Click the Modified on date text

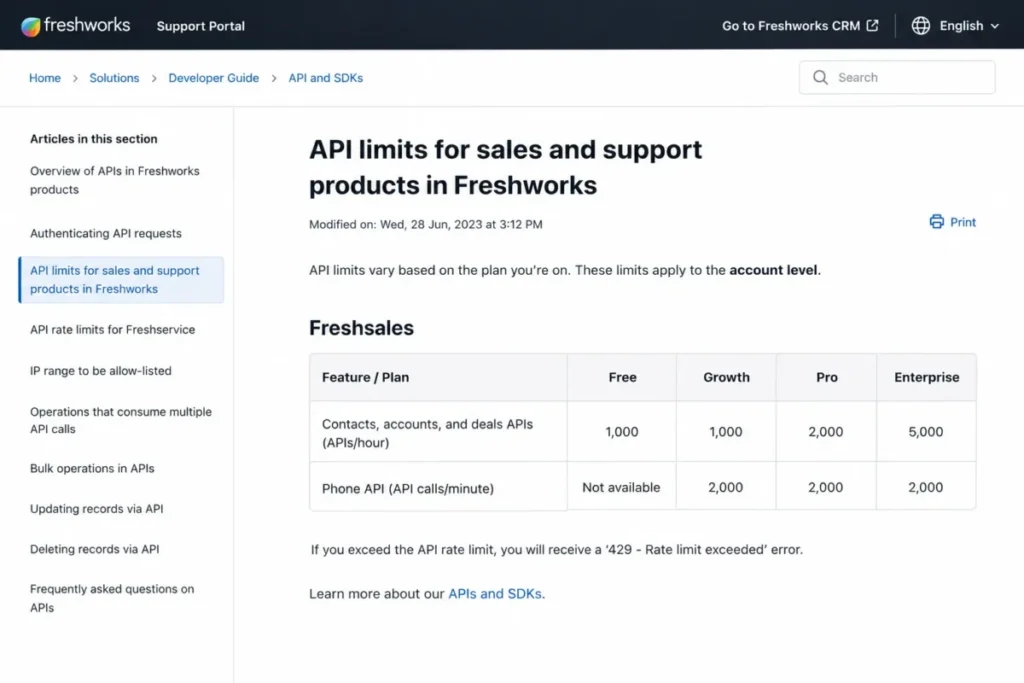coord(426,224)
